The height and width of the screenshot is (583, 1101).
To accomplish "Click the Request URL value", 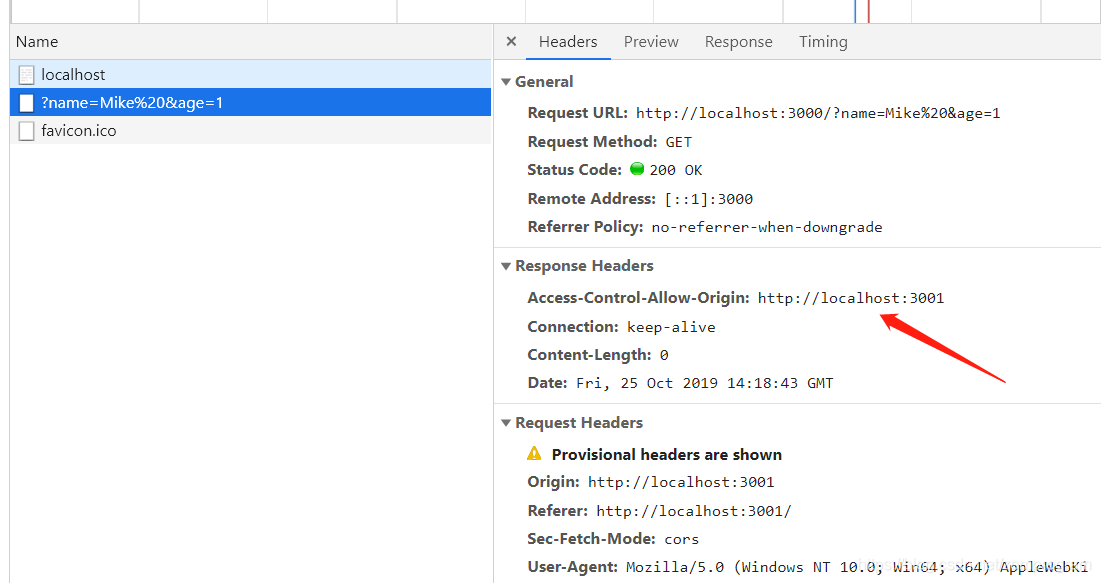I will coord(818,113).
